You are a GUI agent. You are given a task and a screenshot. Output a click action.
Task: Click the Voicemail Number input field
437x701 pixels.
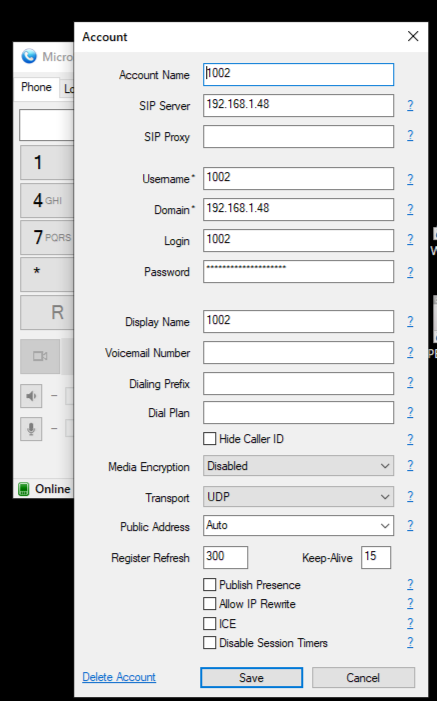[x=298, y=353]
